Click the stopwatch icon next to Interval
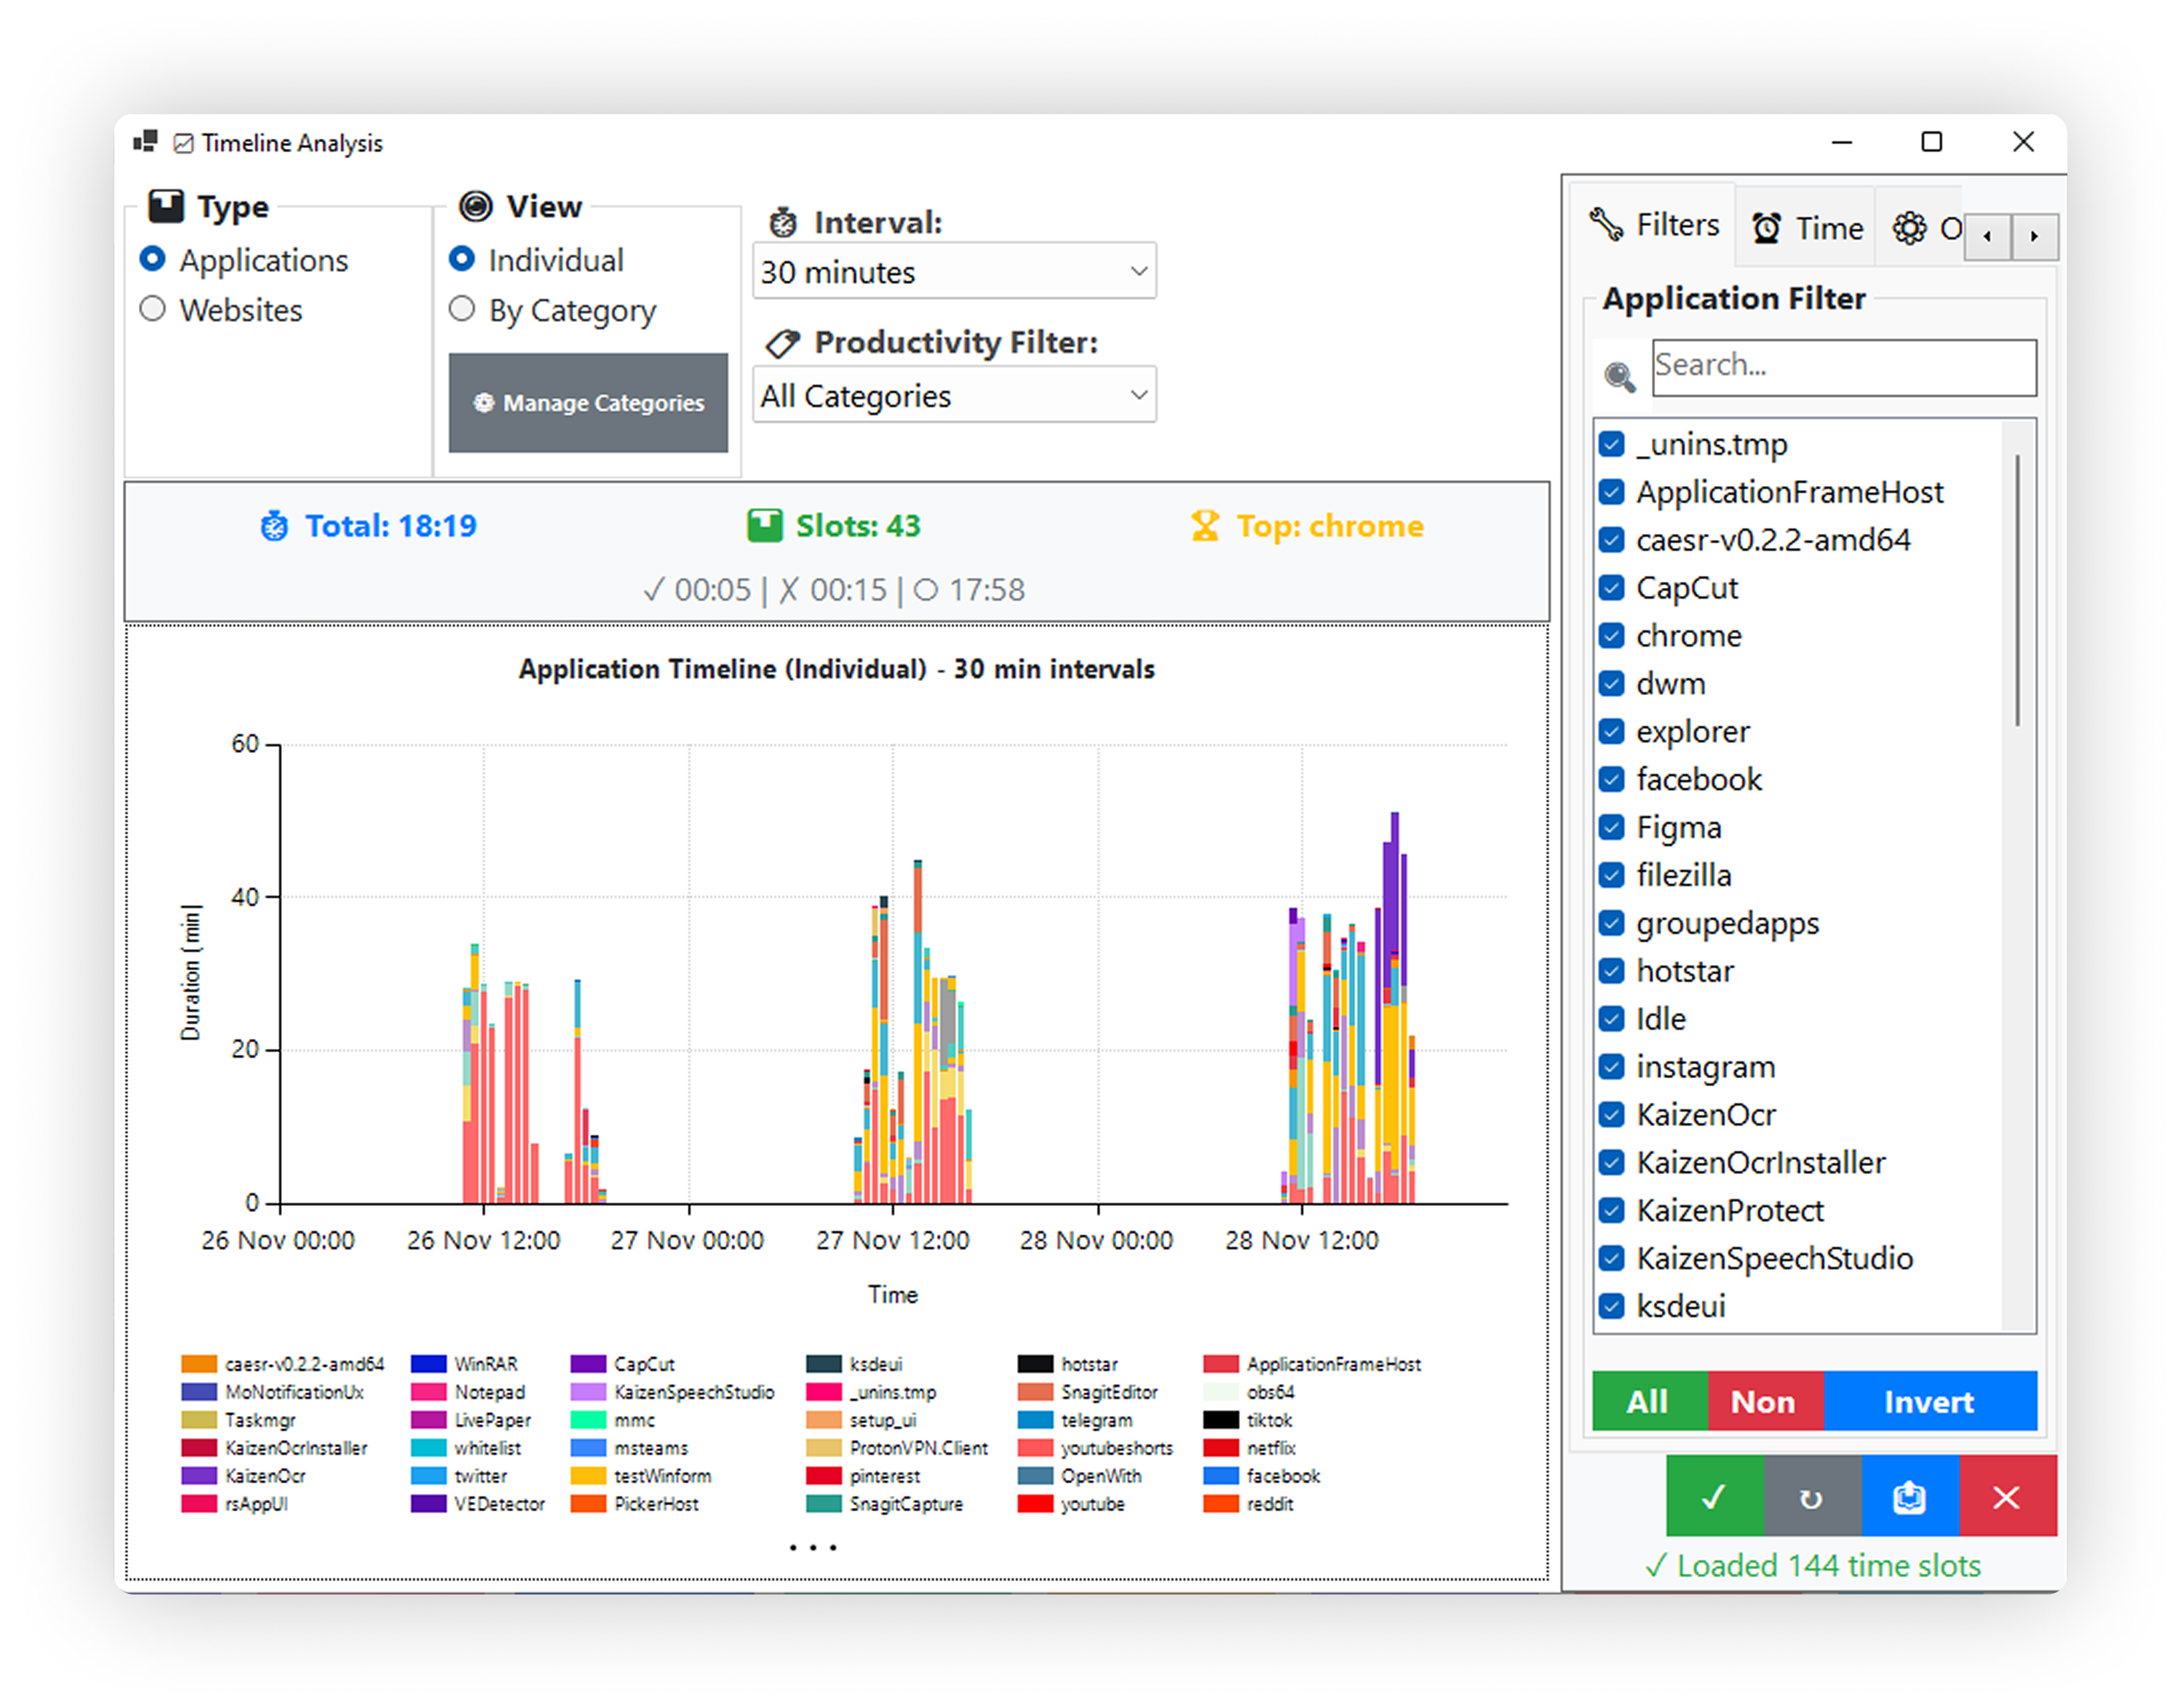The image size is (2181, 1708). coord(783,222)
